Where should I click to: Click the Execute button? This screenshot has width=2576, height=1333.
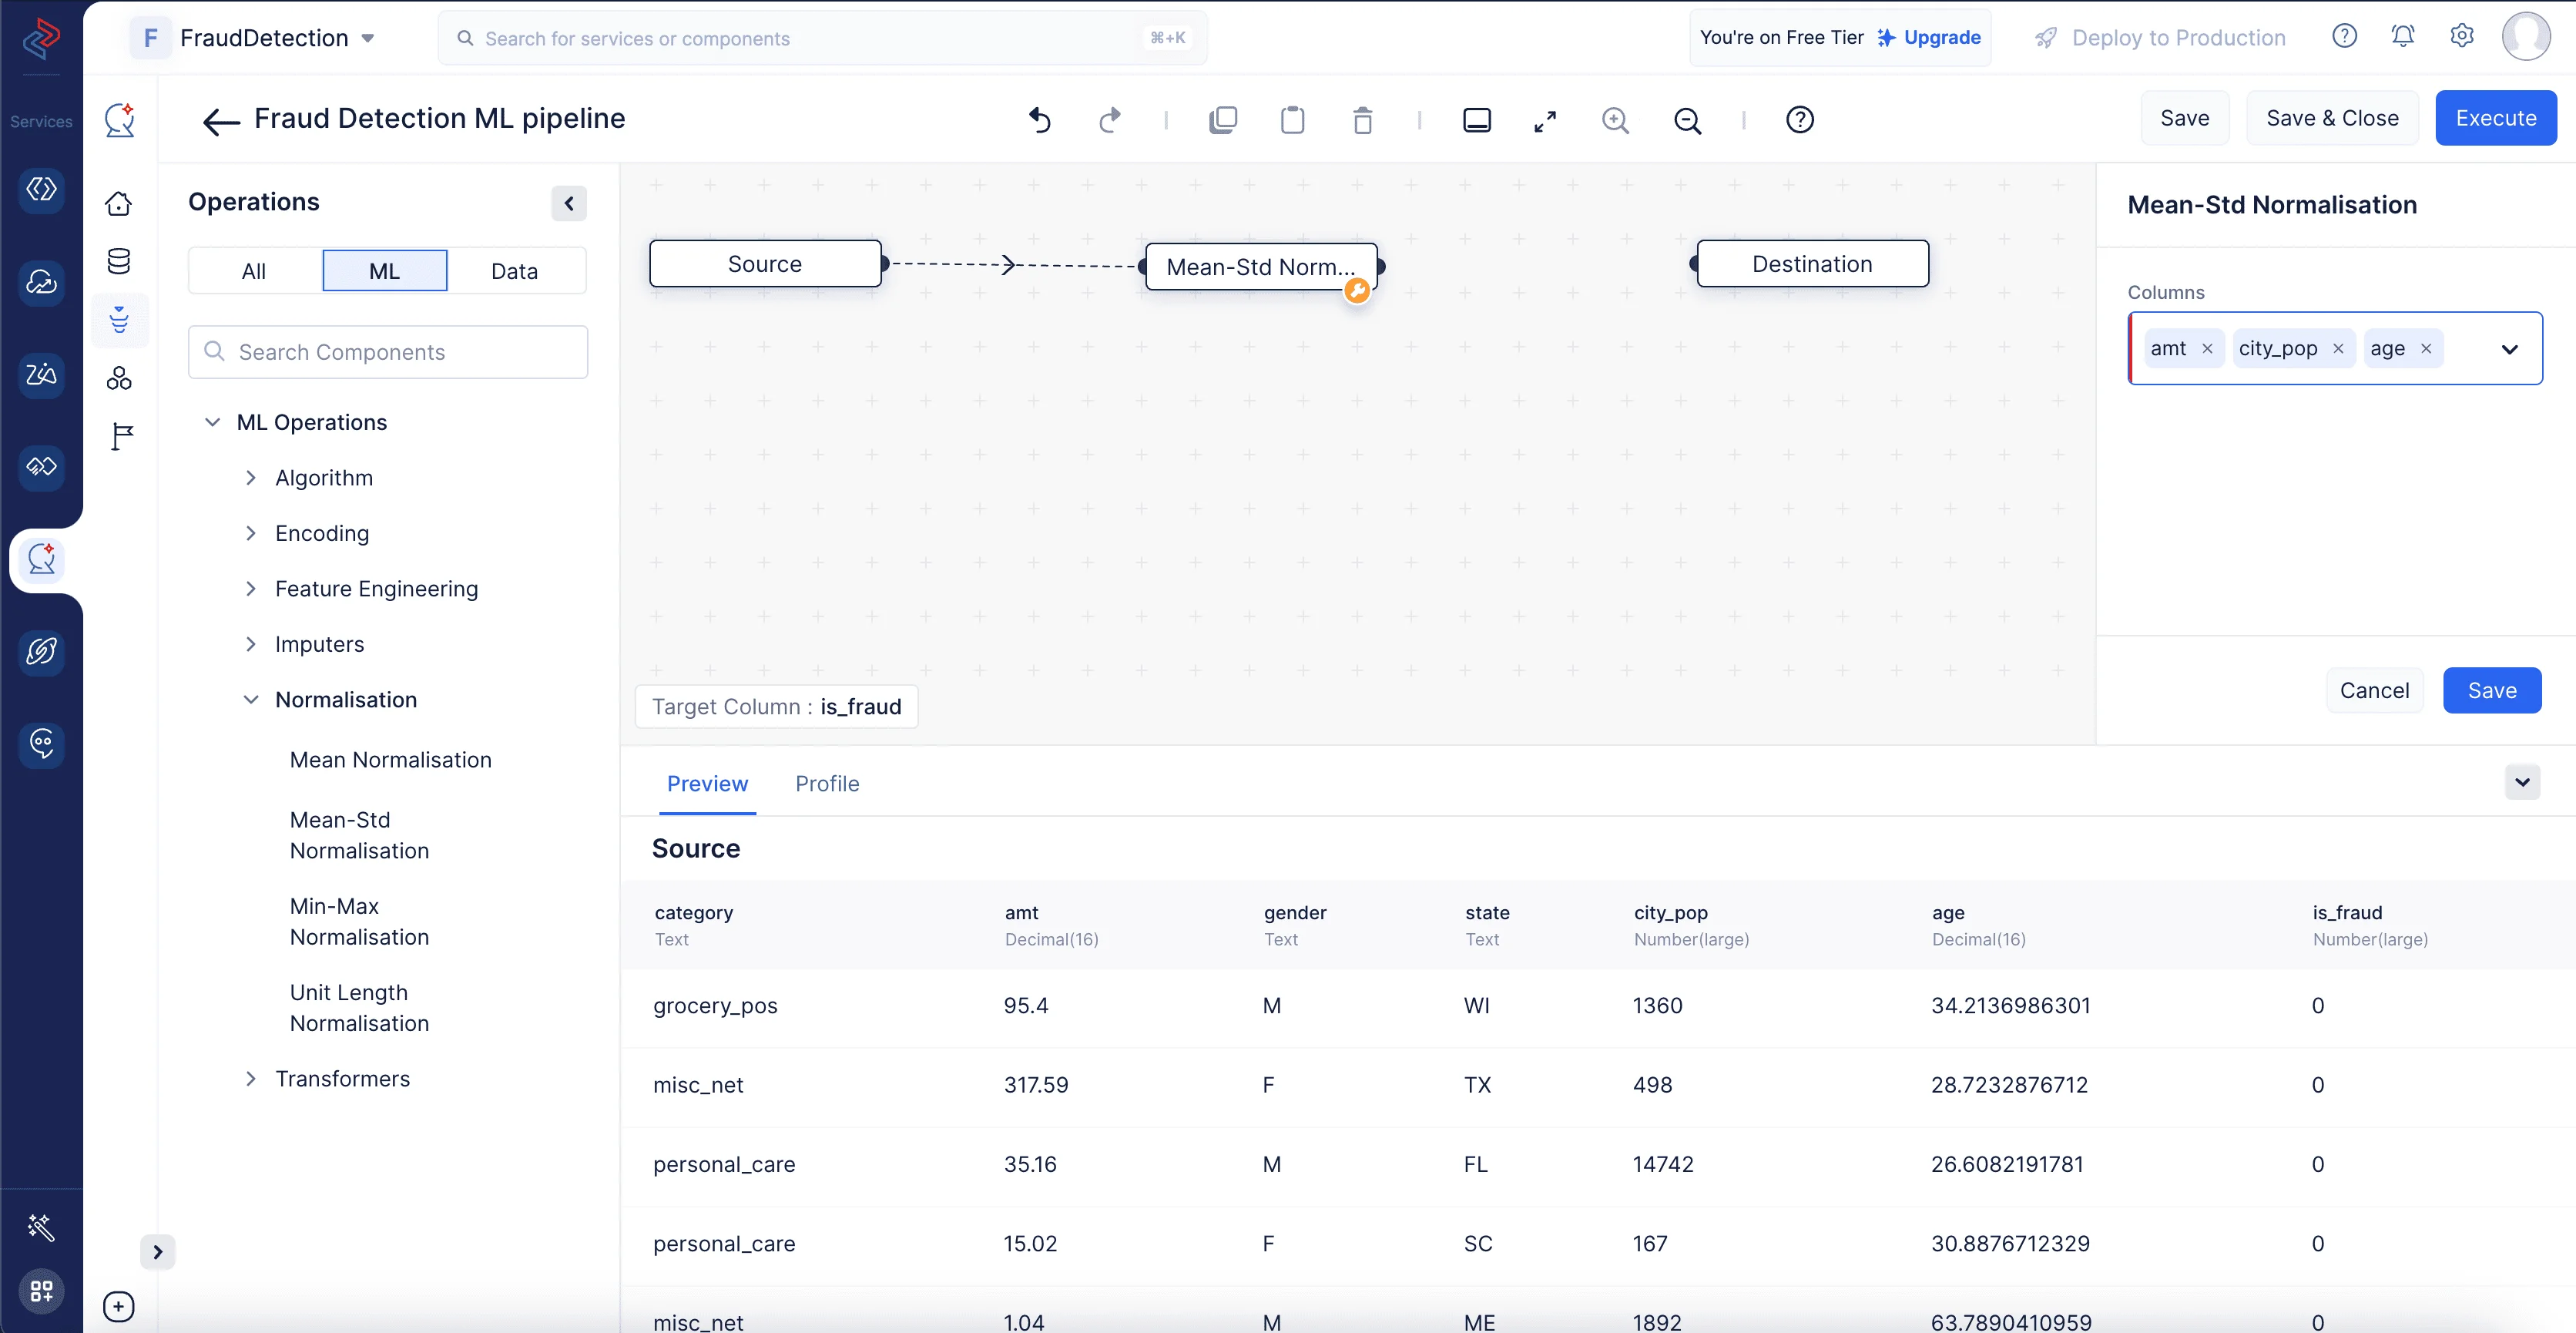tap(2495, 118)
